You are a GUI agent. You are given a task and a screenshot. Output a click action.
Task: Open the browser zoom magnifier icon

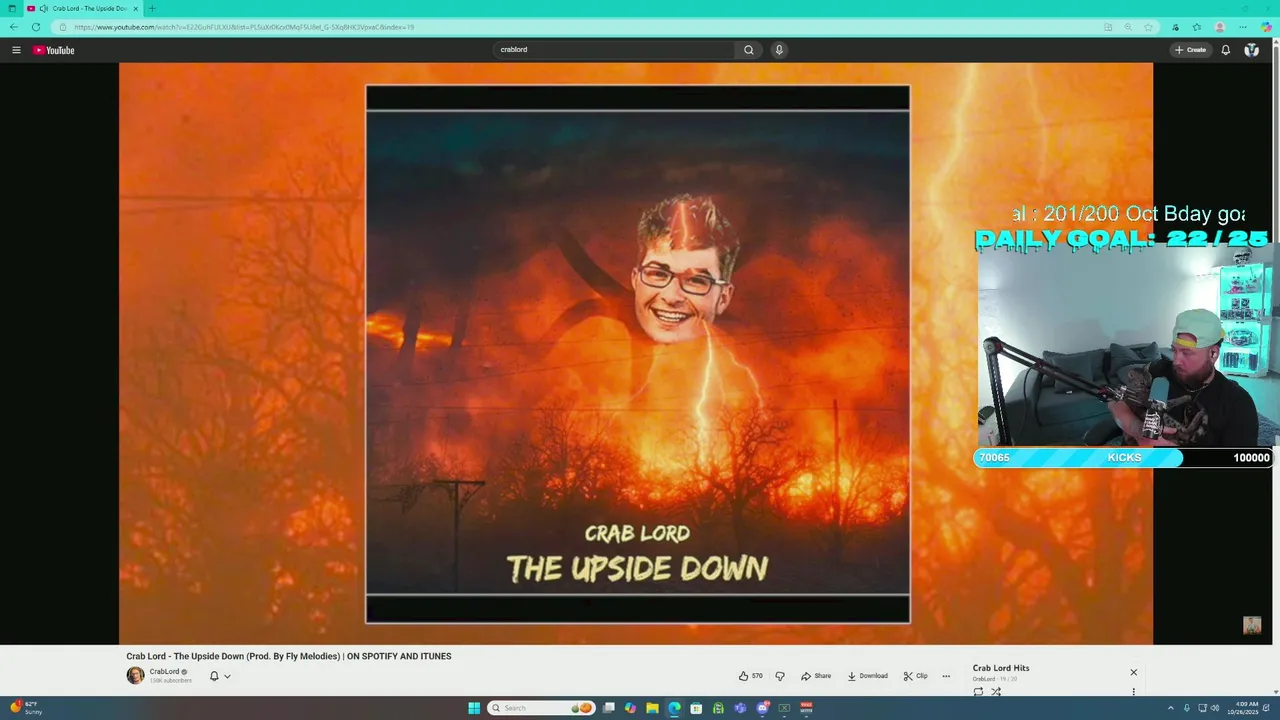pos(1128,27)
